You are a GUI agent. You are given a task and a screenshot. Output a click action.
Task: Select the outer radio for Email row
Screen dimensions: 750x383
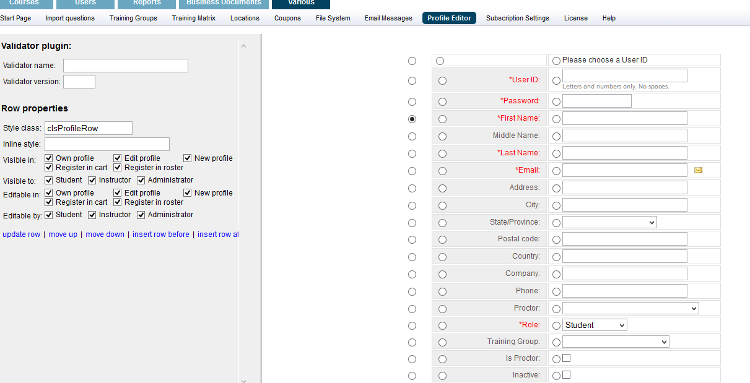point(412,171)
